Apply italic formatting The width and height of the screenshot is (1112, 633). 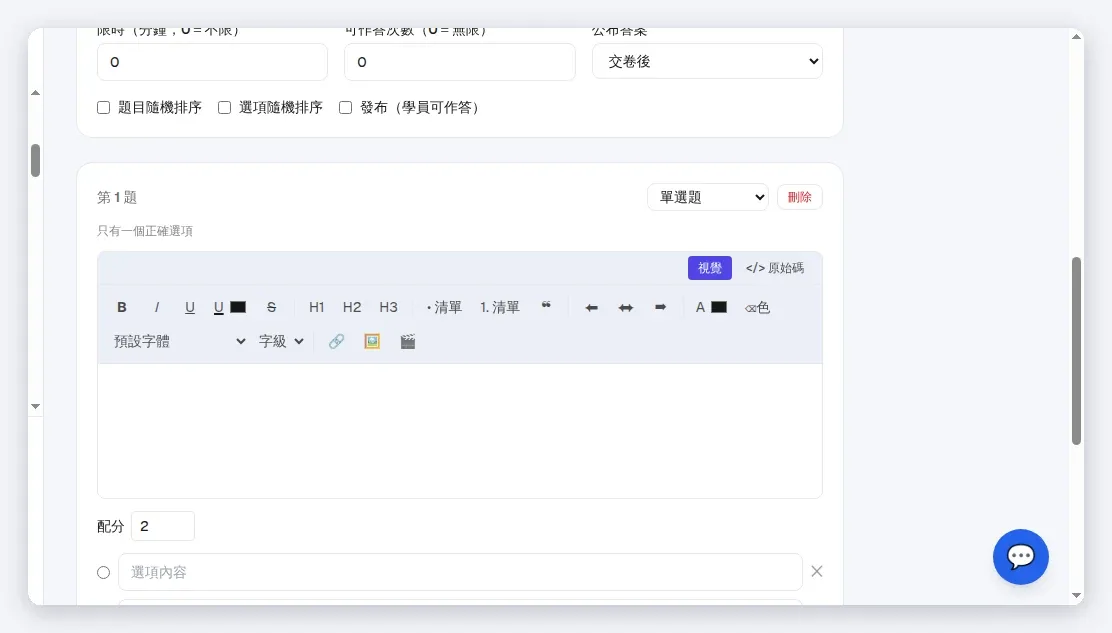point(157,307)
